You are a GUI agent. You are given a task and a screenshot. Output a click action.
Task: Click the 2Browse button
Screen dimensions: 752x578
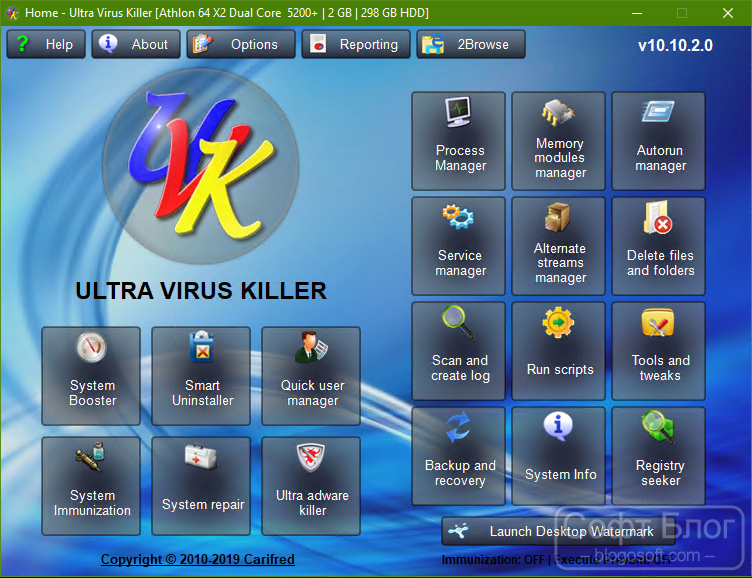pyautogui.click(x=471, y=44)
